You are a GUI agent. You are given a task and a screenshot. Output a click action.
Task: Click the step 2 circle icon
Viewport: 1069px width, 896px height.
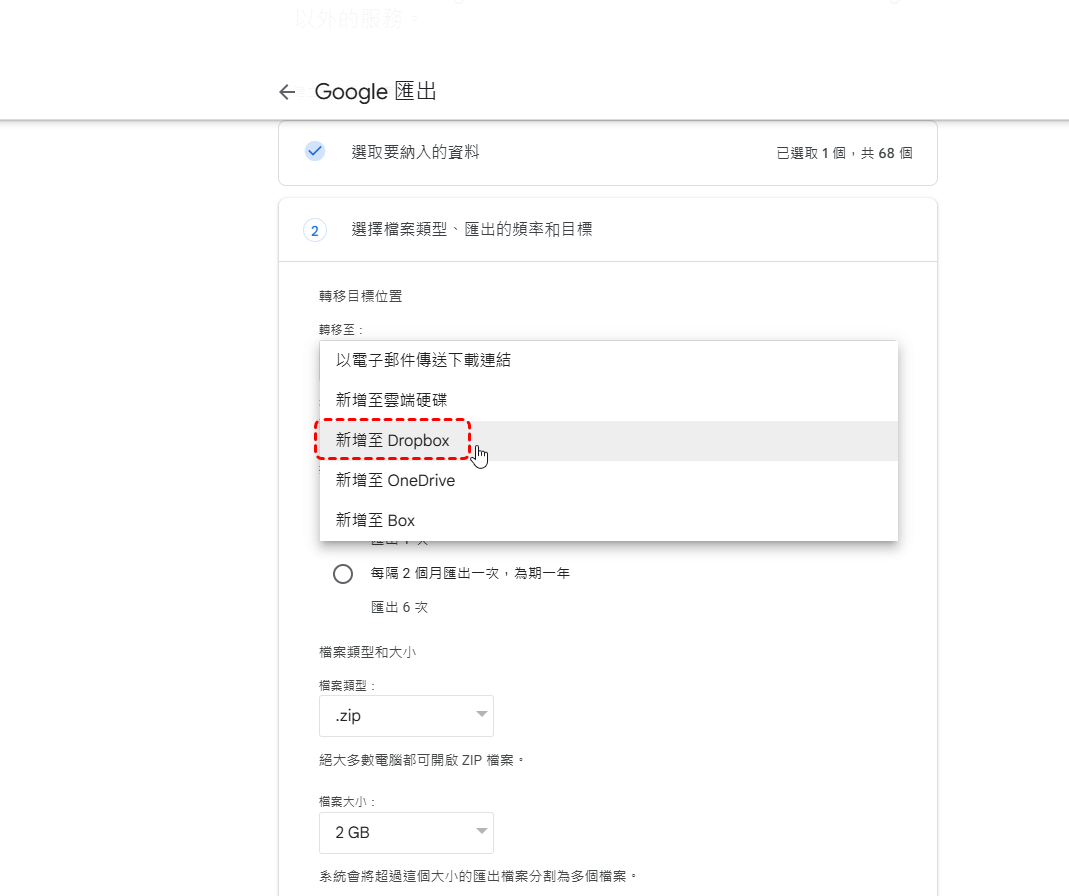tap(314, 230)
